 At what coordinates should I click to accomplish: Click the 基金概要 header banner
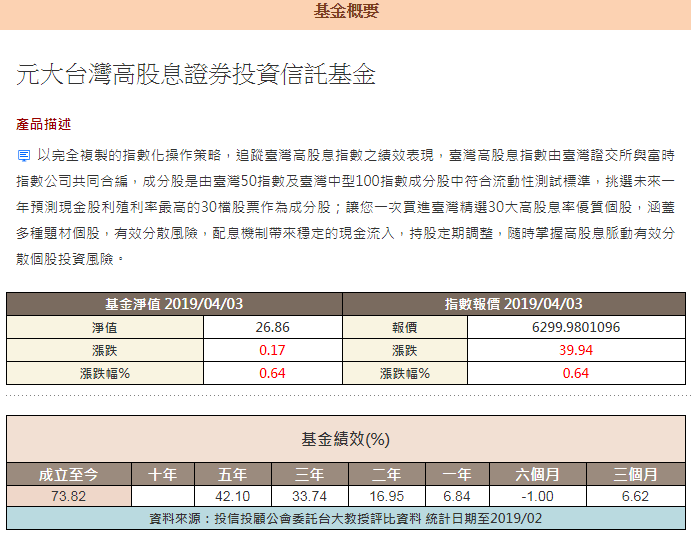pyautogui.click(x=346, y=13)
